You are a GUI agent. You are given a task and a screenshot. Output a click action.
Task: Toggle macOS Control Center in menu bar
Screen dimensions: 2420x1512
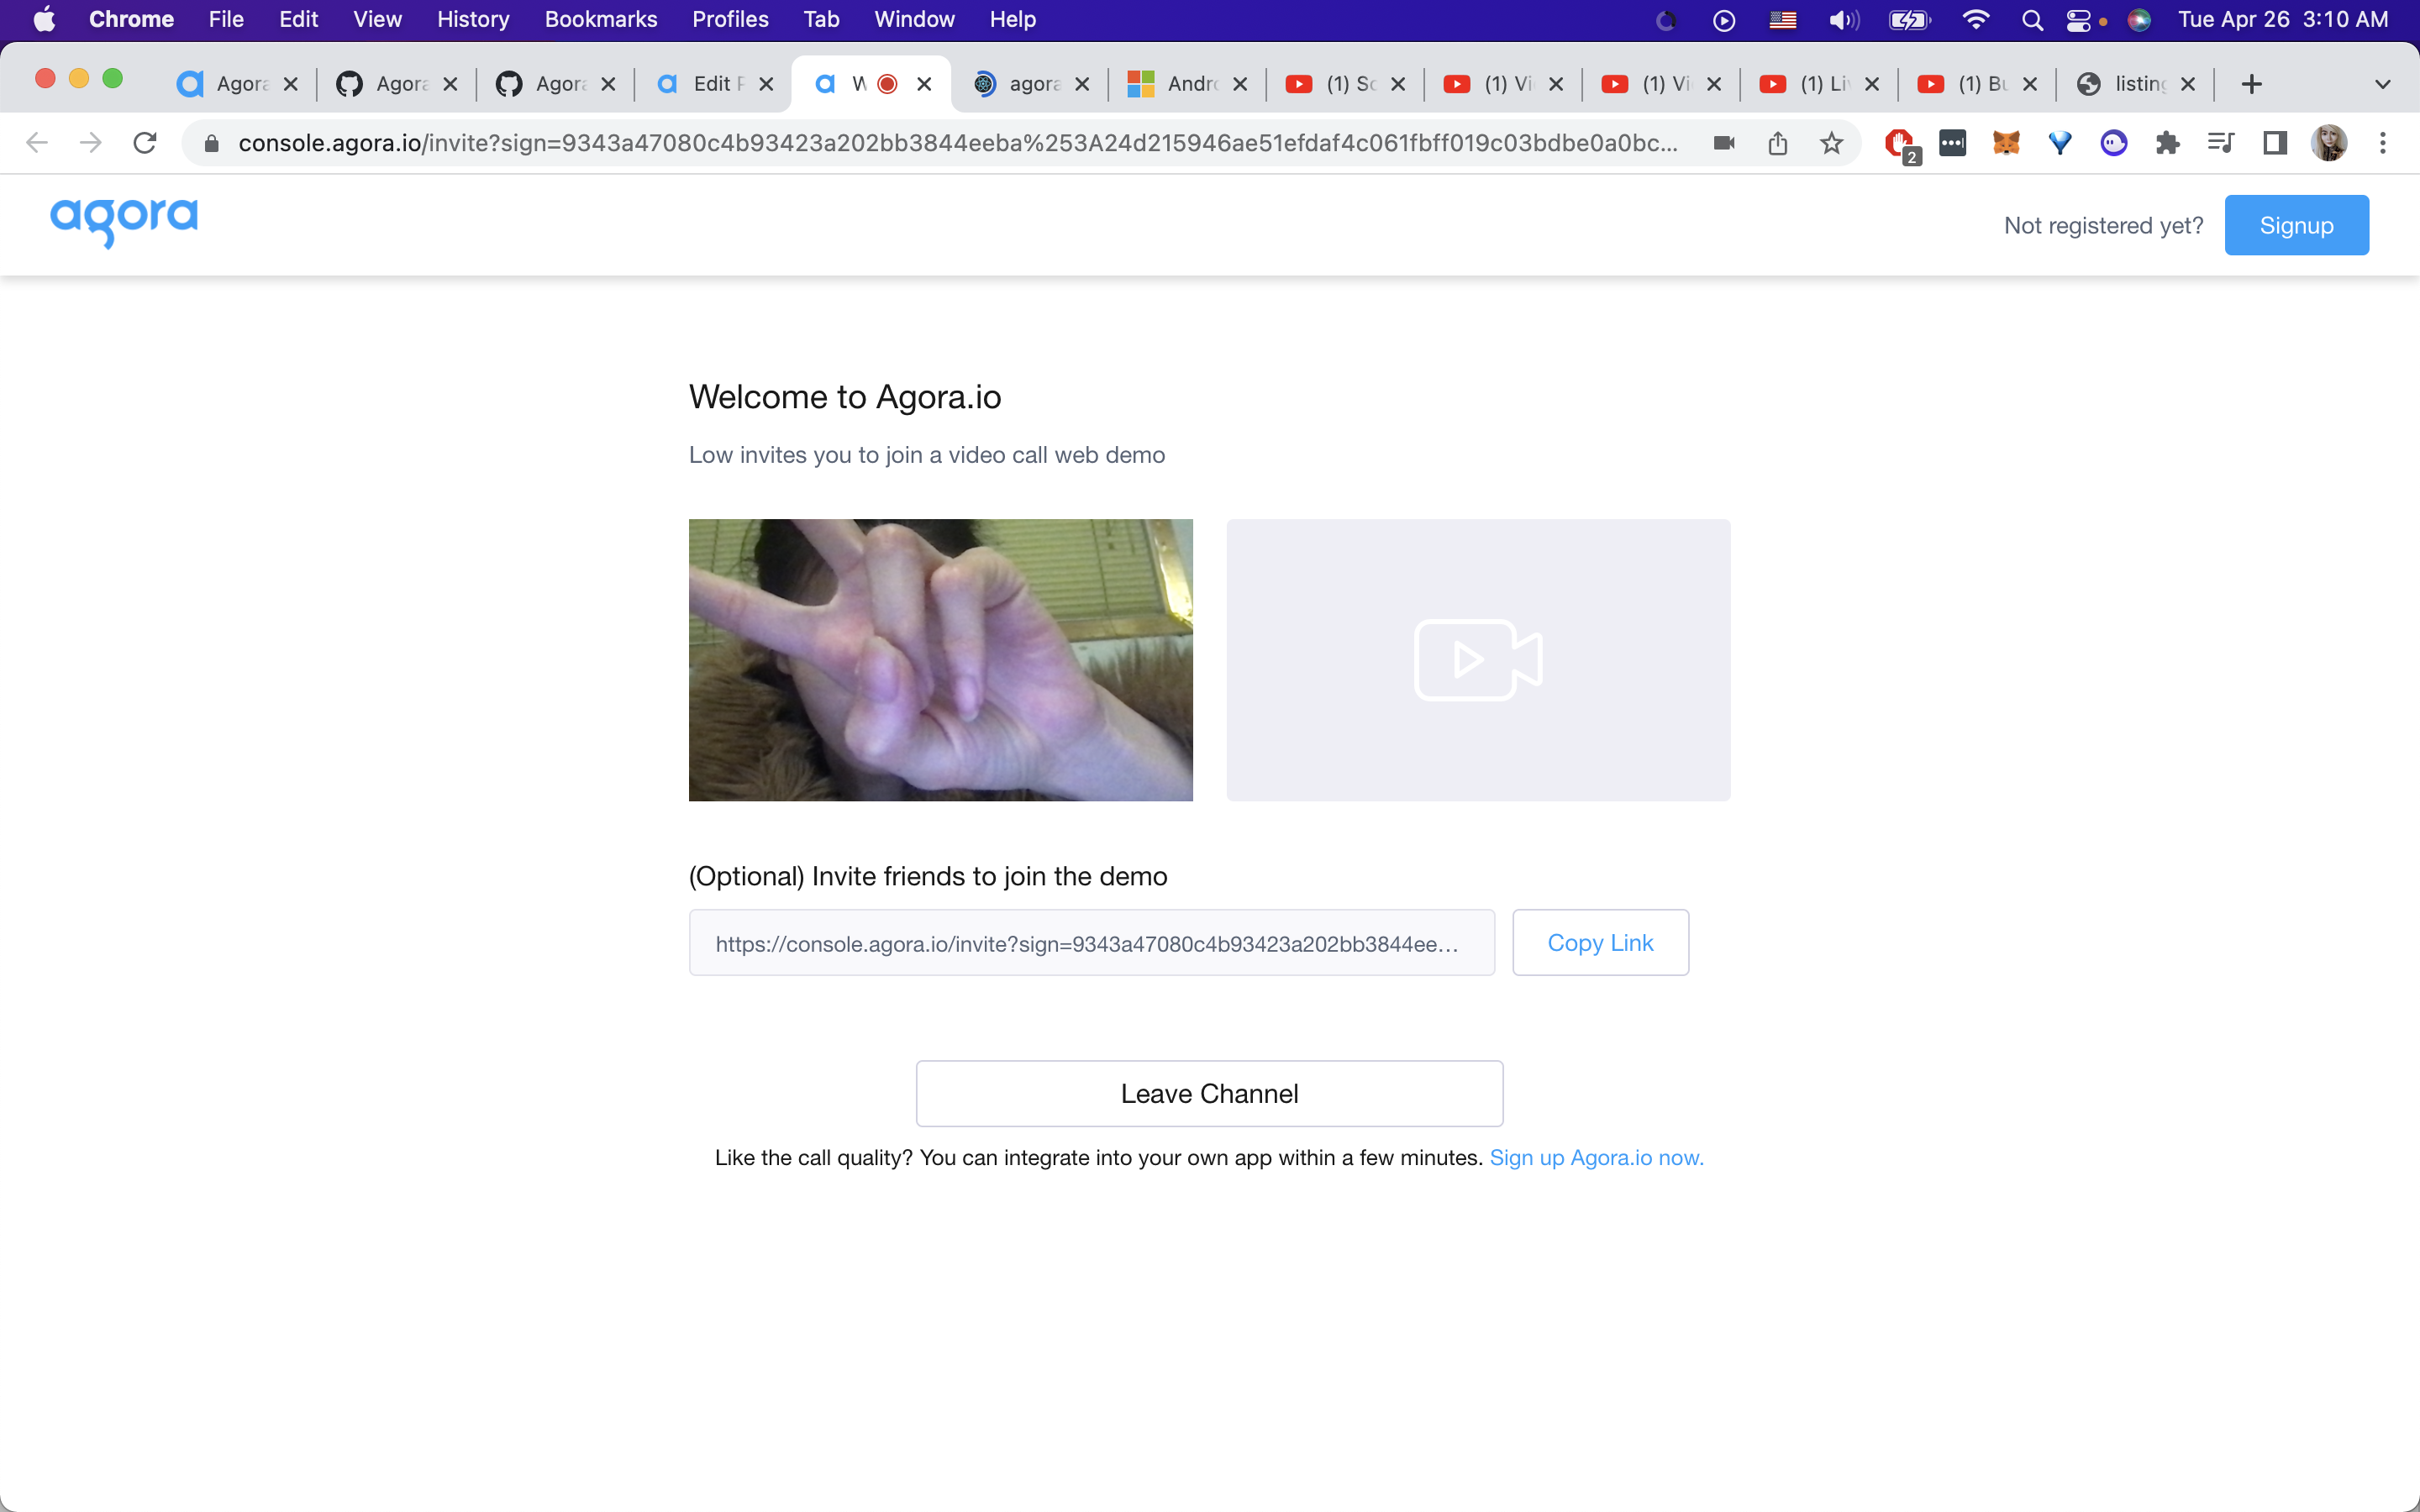coord(2078,20)
